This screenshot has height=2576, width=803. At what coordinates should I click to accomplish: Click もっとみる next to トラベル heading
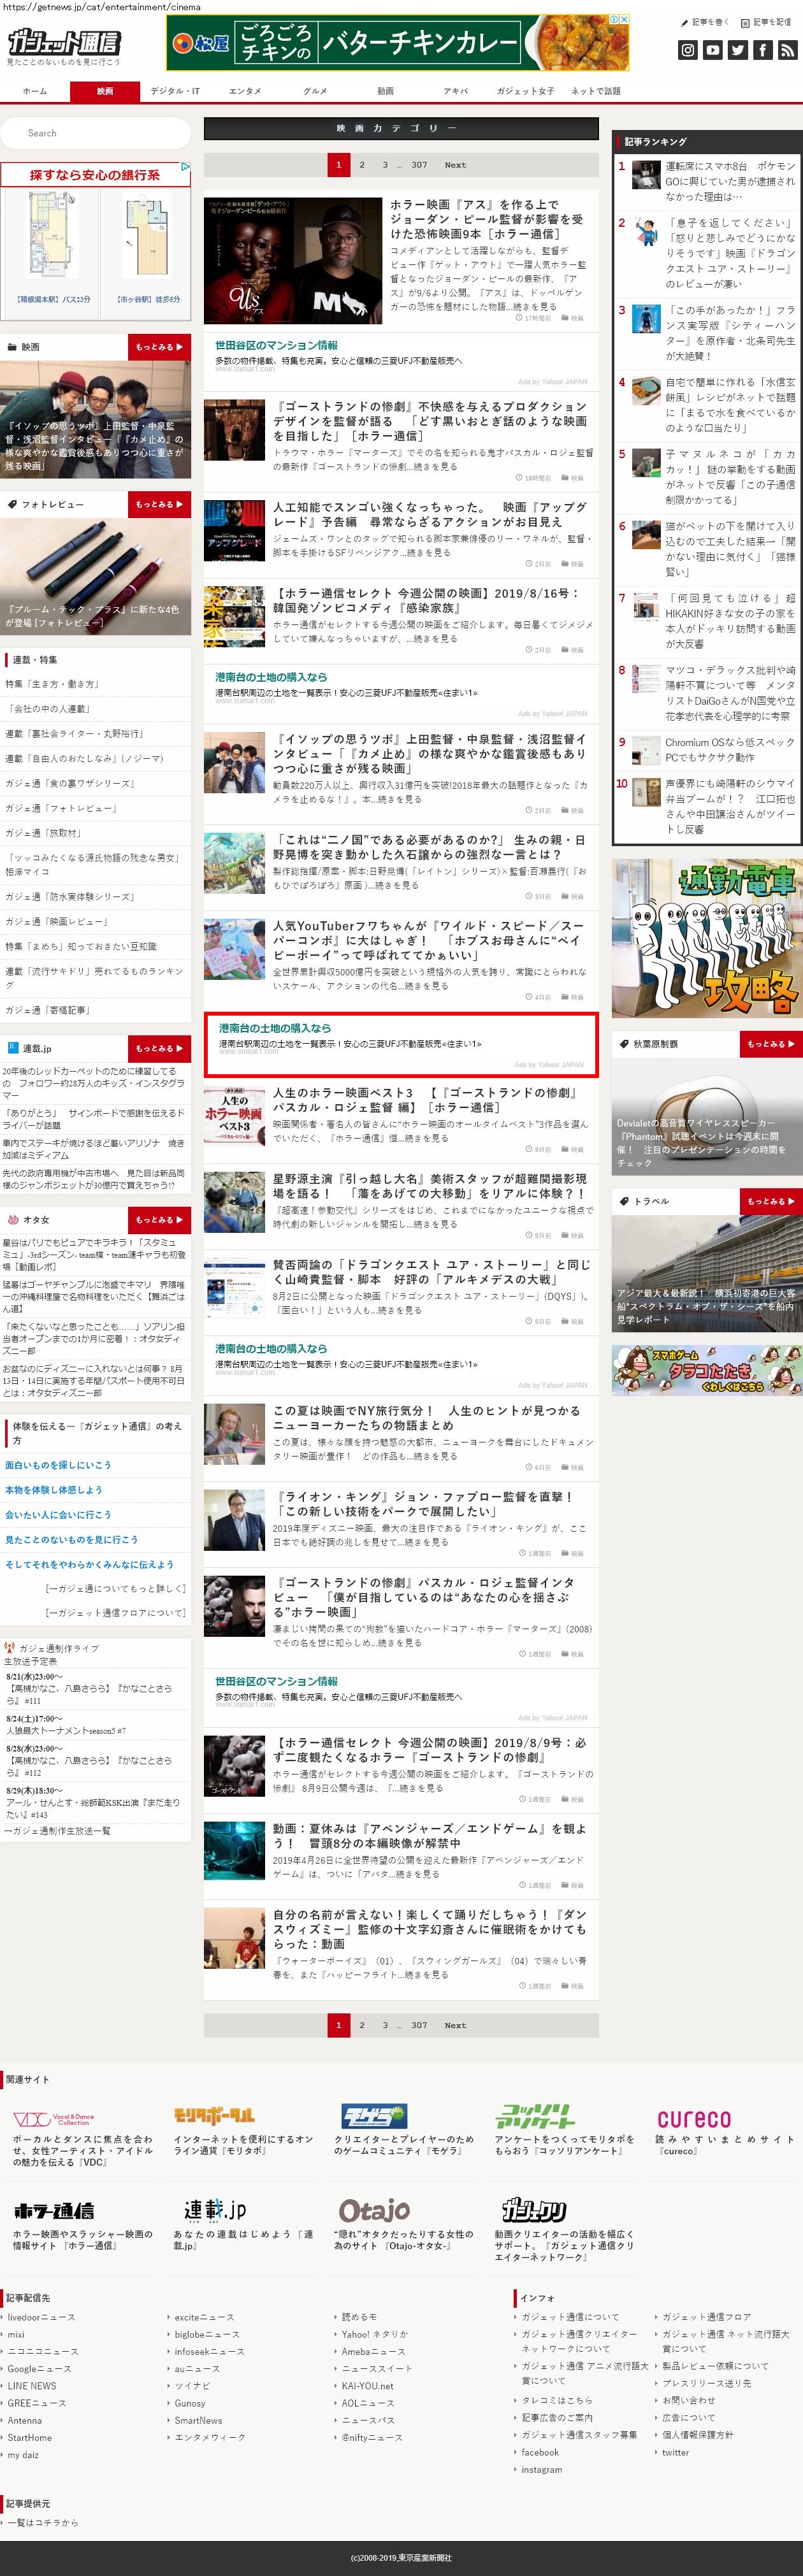tap(771, 1201)
